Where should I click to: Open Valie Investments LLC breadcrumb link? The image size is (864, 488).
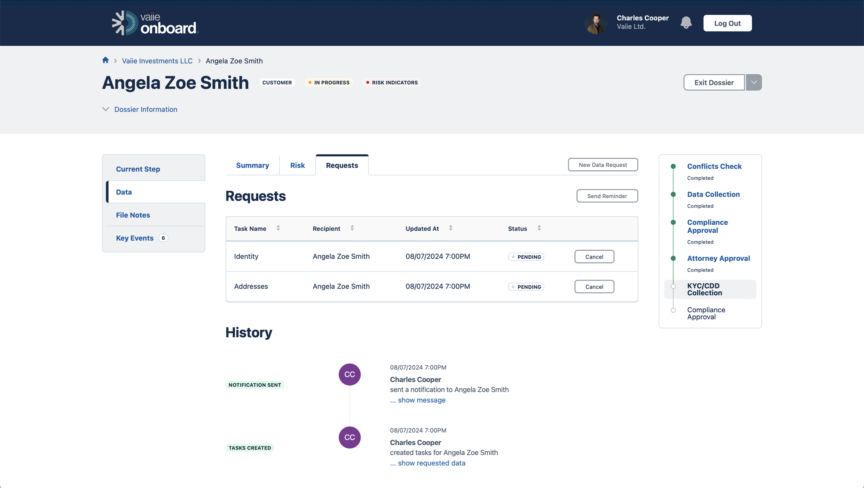[158, 61]
